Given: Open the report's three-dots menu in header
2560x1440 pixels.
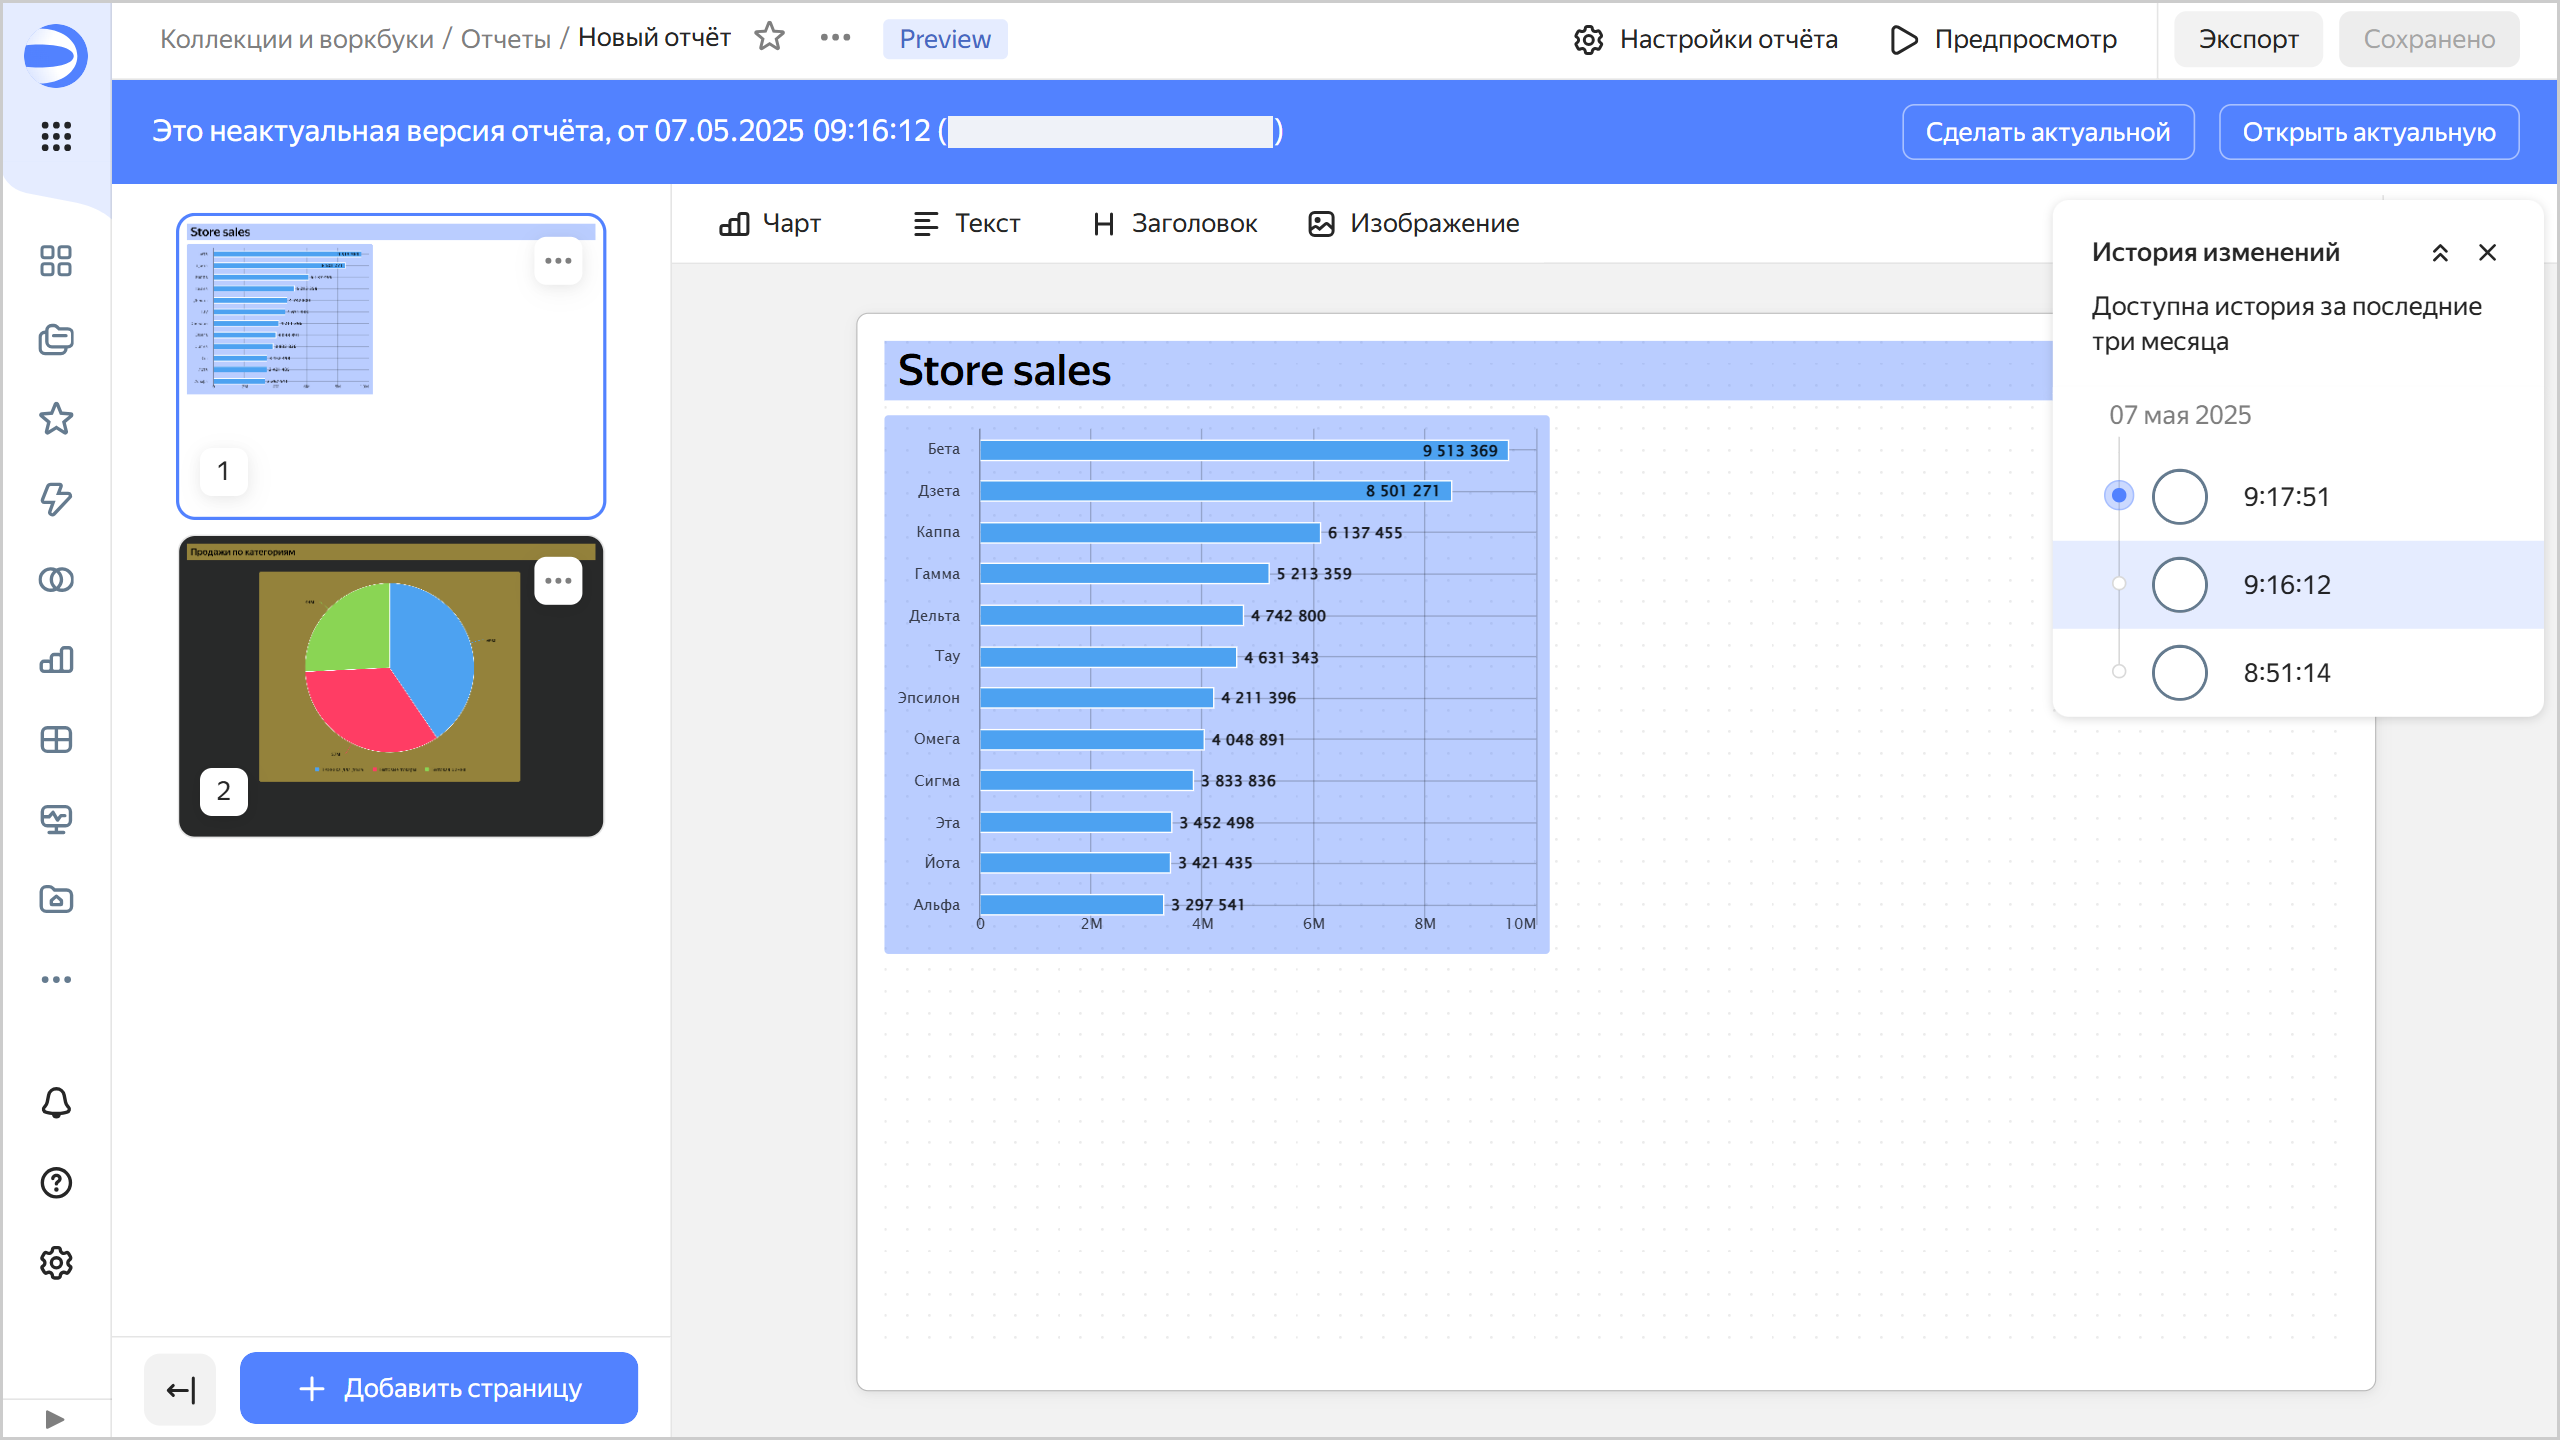Looking at the screenshot, I should click(835, 38).
